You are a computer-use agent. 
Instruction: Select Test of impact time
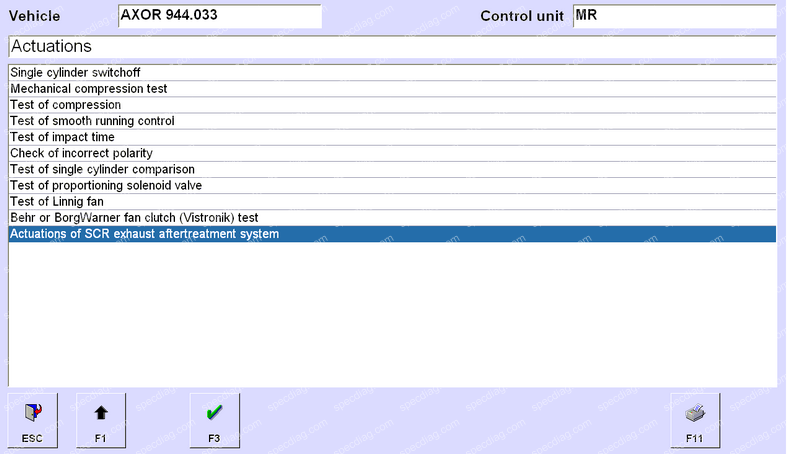(x=62, y=137)
